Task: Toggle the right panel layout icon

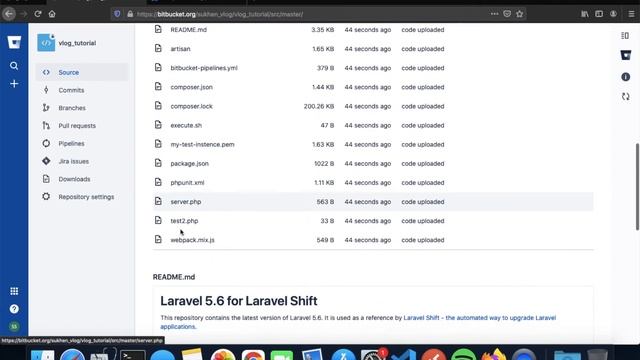Action: point(625,36)
